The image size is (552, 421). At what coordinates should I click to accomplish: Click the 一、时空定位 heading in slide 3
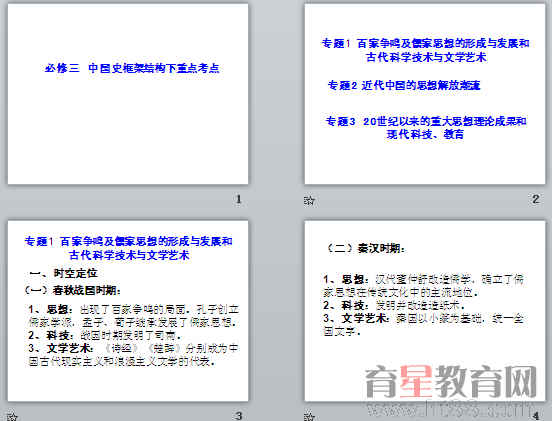63,273
